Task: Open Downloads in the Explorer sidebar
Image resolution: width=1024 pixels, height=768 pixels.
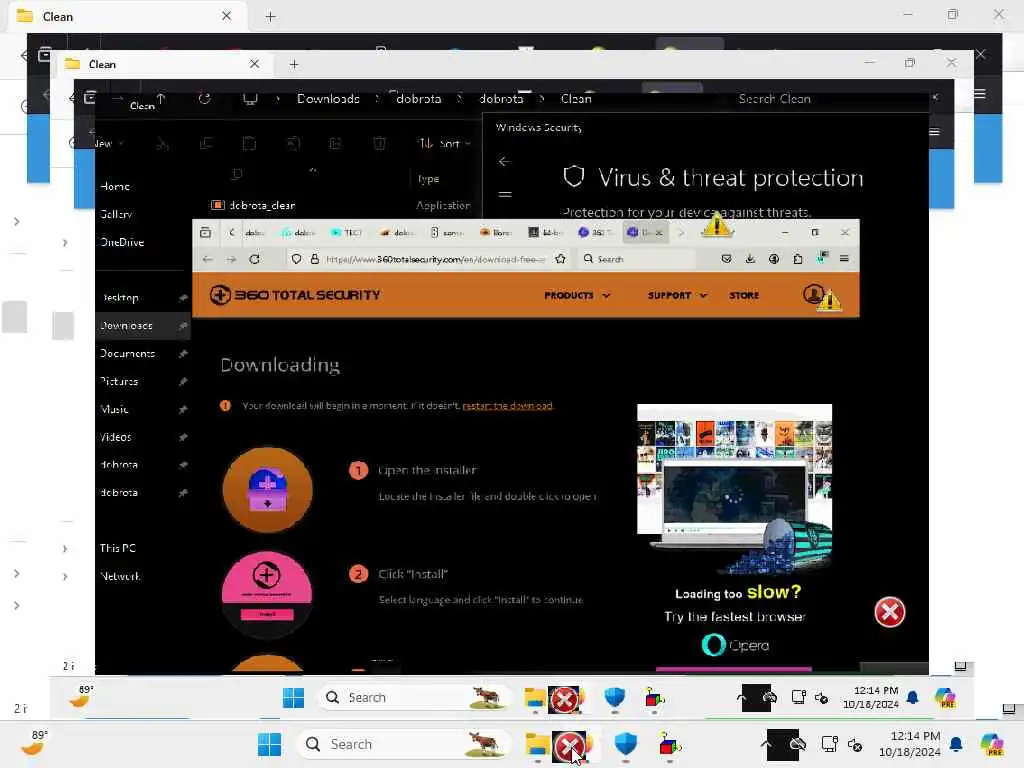Action: coord(143,325)
